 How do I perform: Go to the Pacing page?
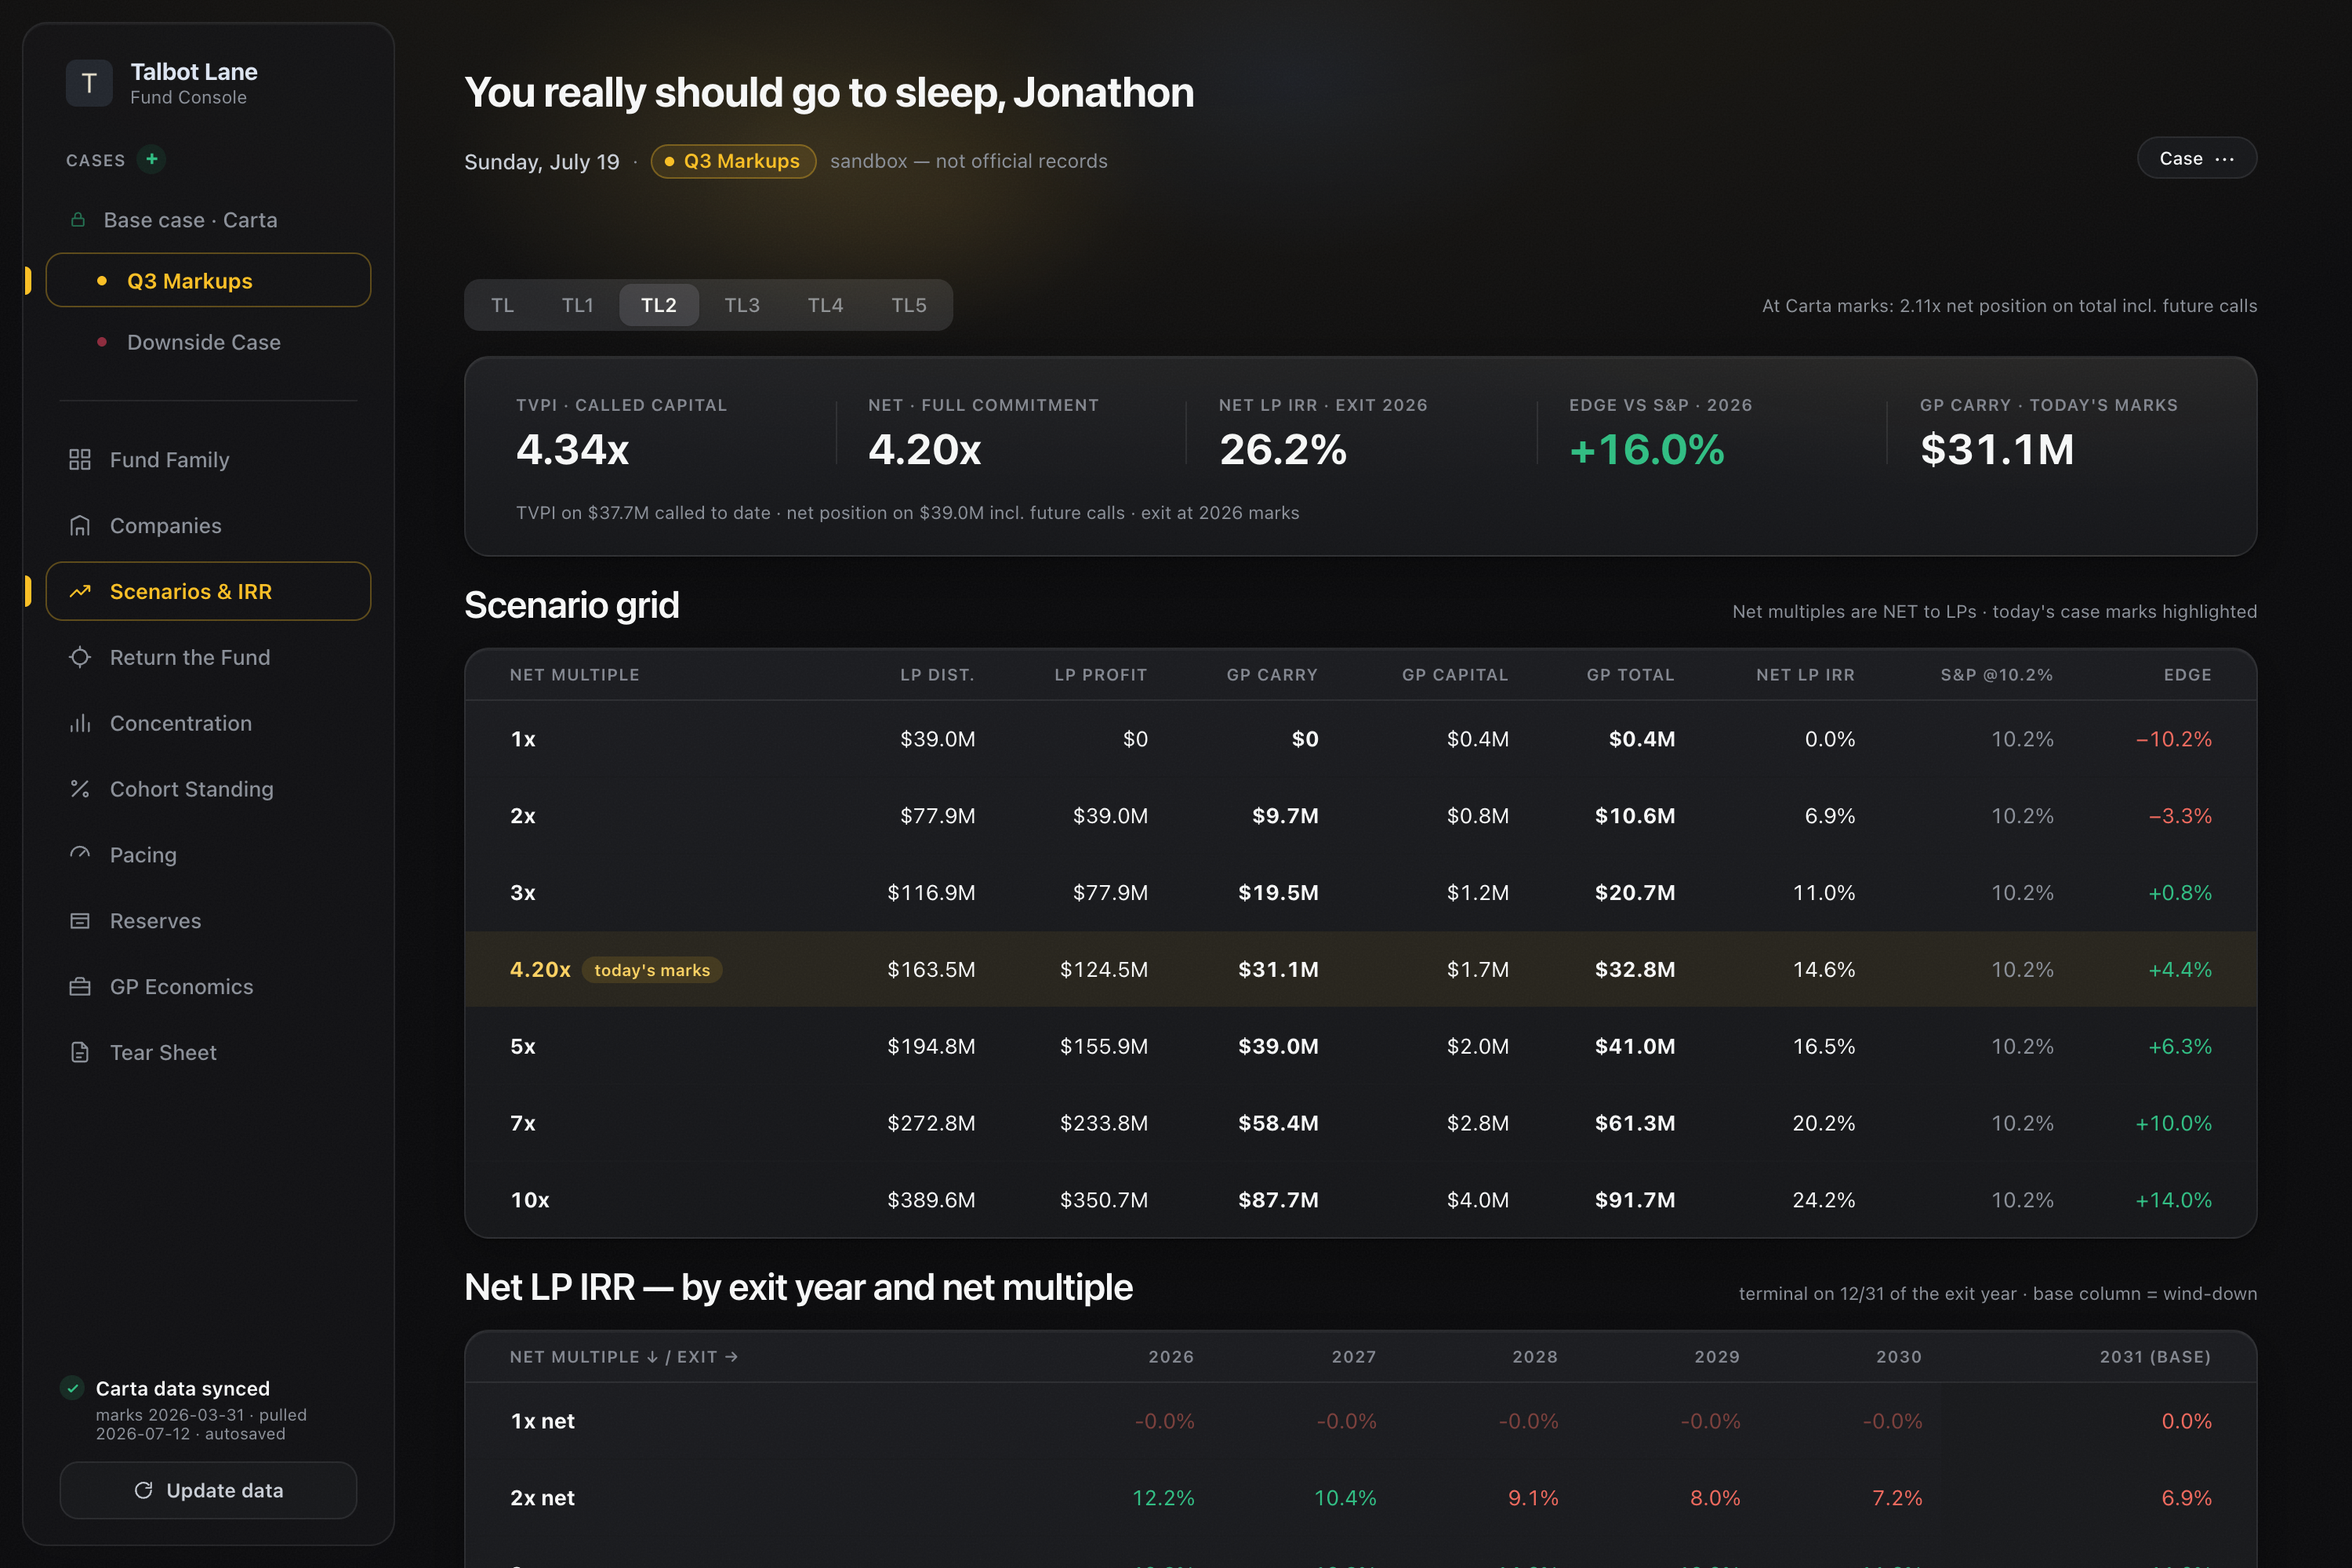tap(208, 855)
